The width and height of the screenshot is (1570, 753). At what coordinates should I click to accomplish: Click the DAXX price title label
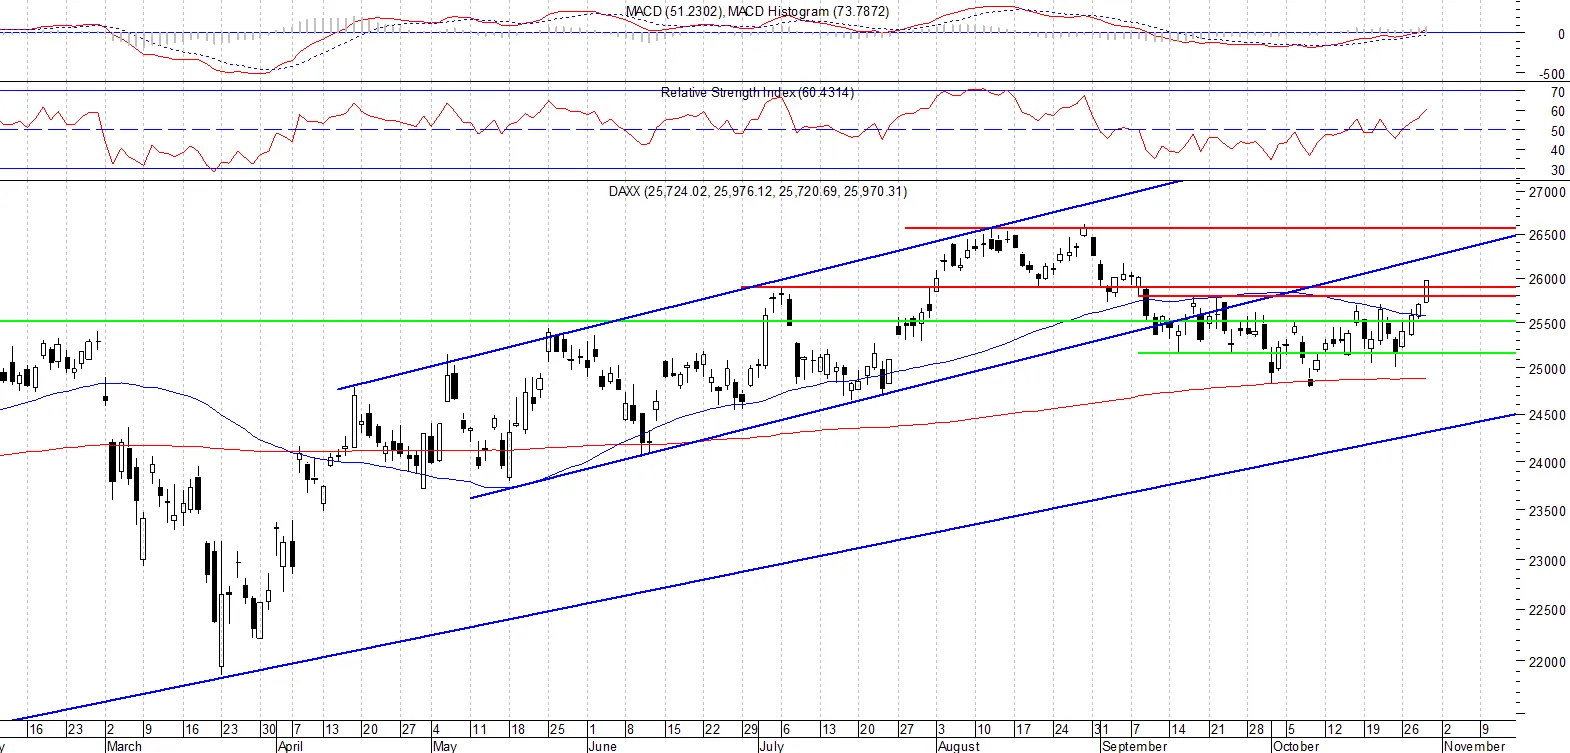point(758,191)
